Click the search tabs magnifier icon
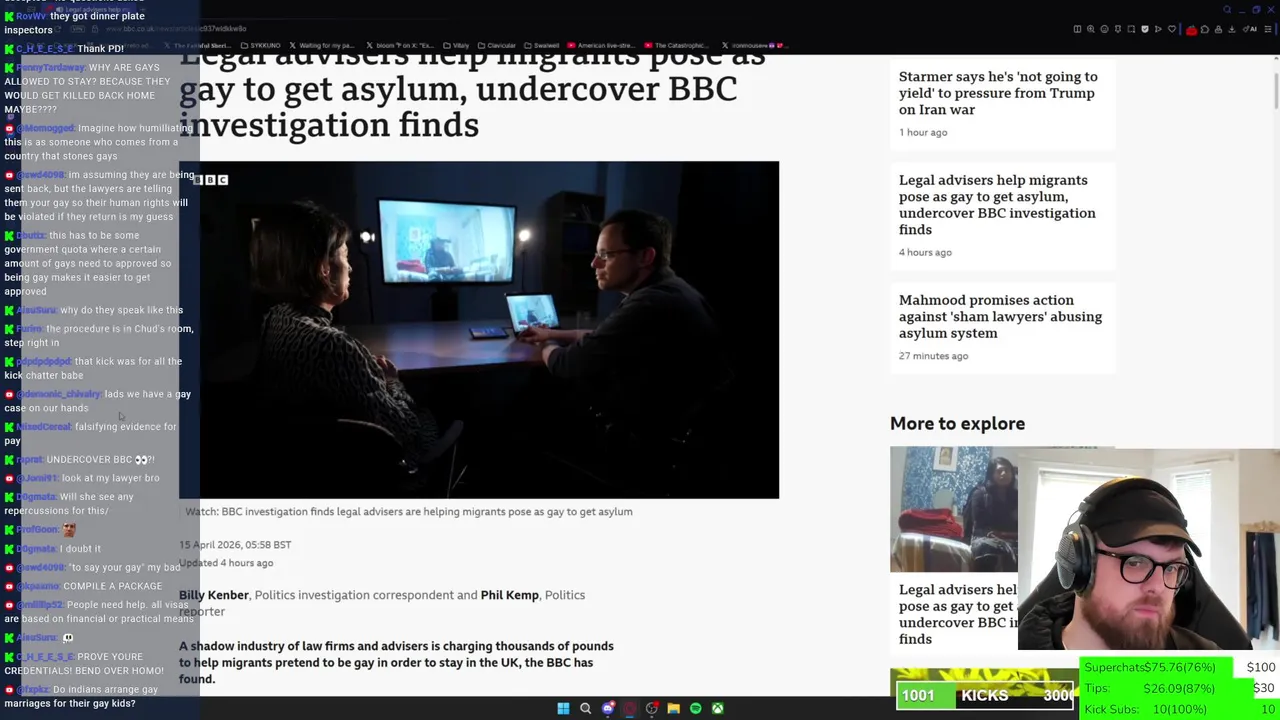This screenshot has height=720, width=1280. [x=1227, y=10]
